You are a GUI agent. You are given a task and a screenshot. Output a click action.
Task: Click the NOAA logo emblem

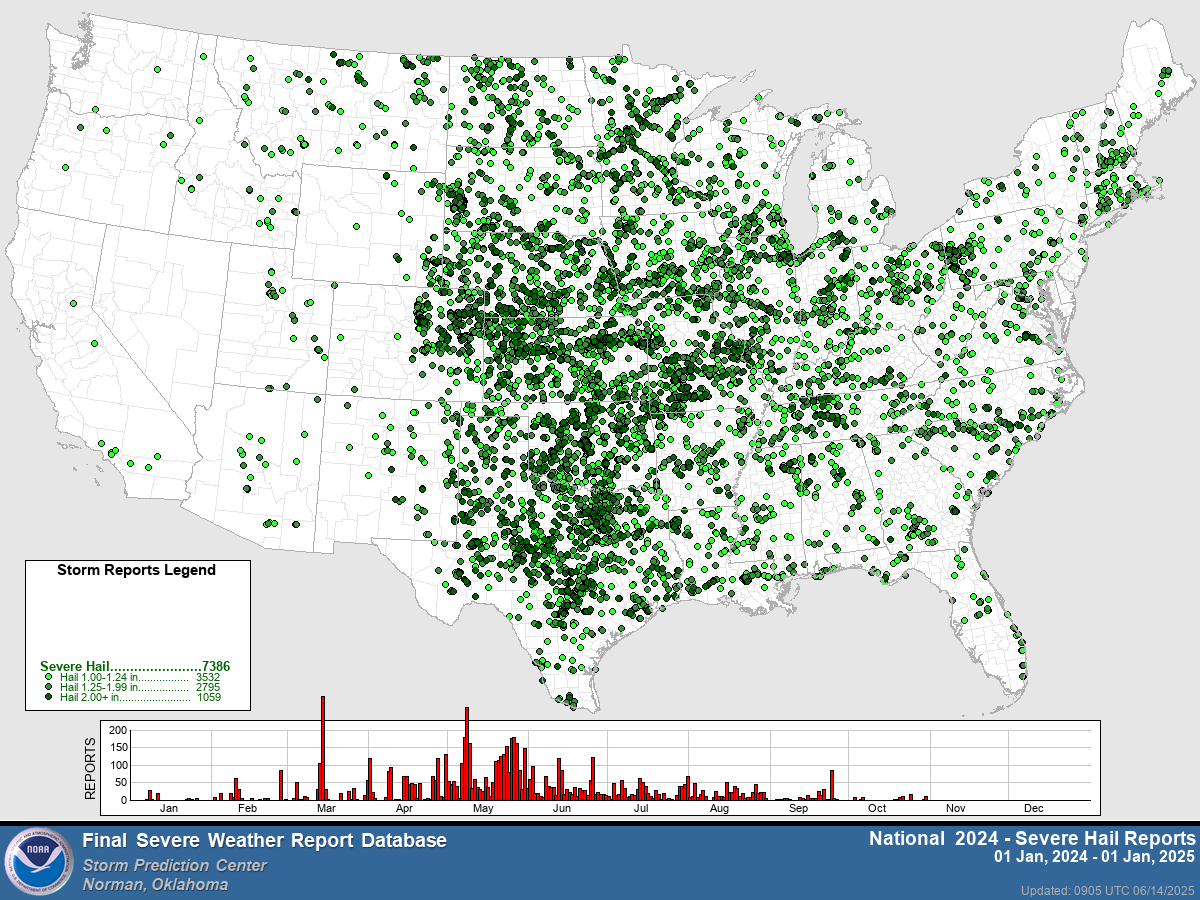(x=37, y=862)
